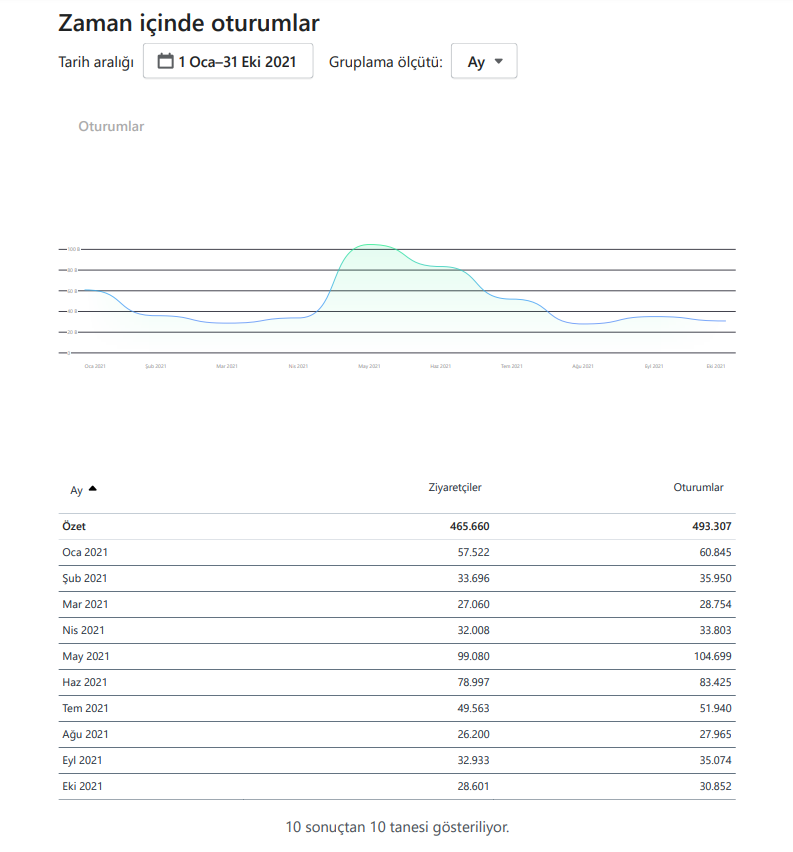Viewport: 793px width, 852px height.
Task: Select the Şub 2021 row
Action: (x=397, y=578)
